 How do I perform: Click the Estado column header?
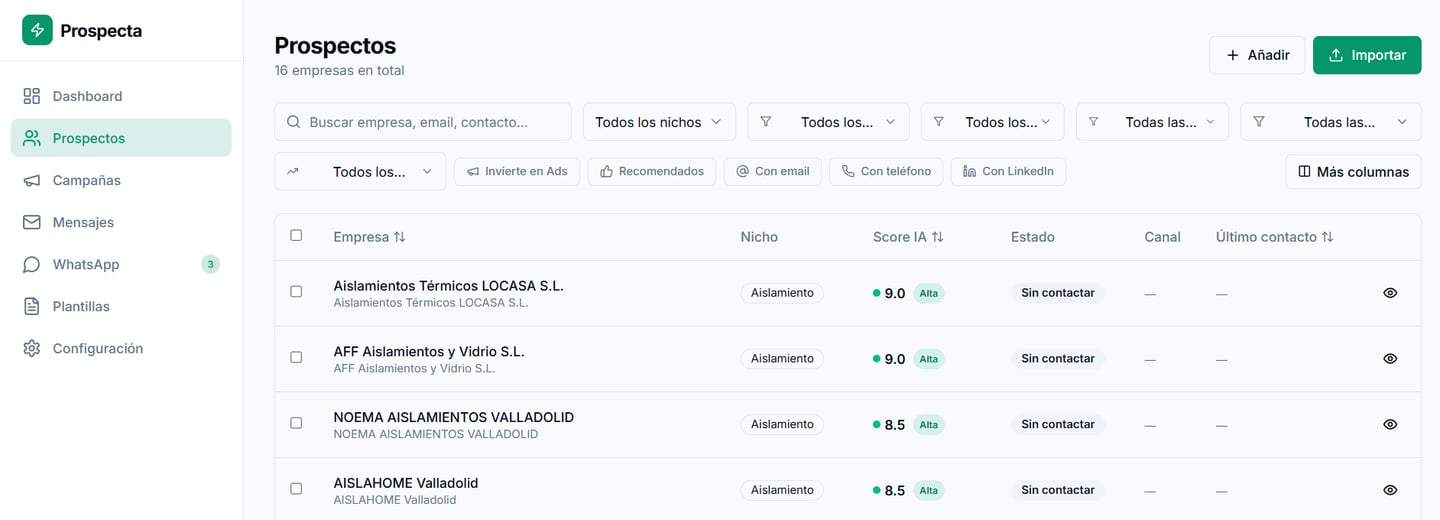pyautogui.click(x=1033, y=237)
